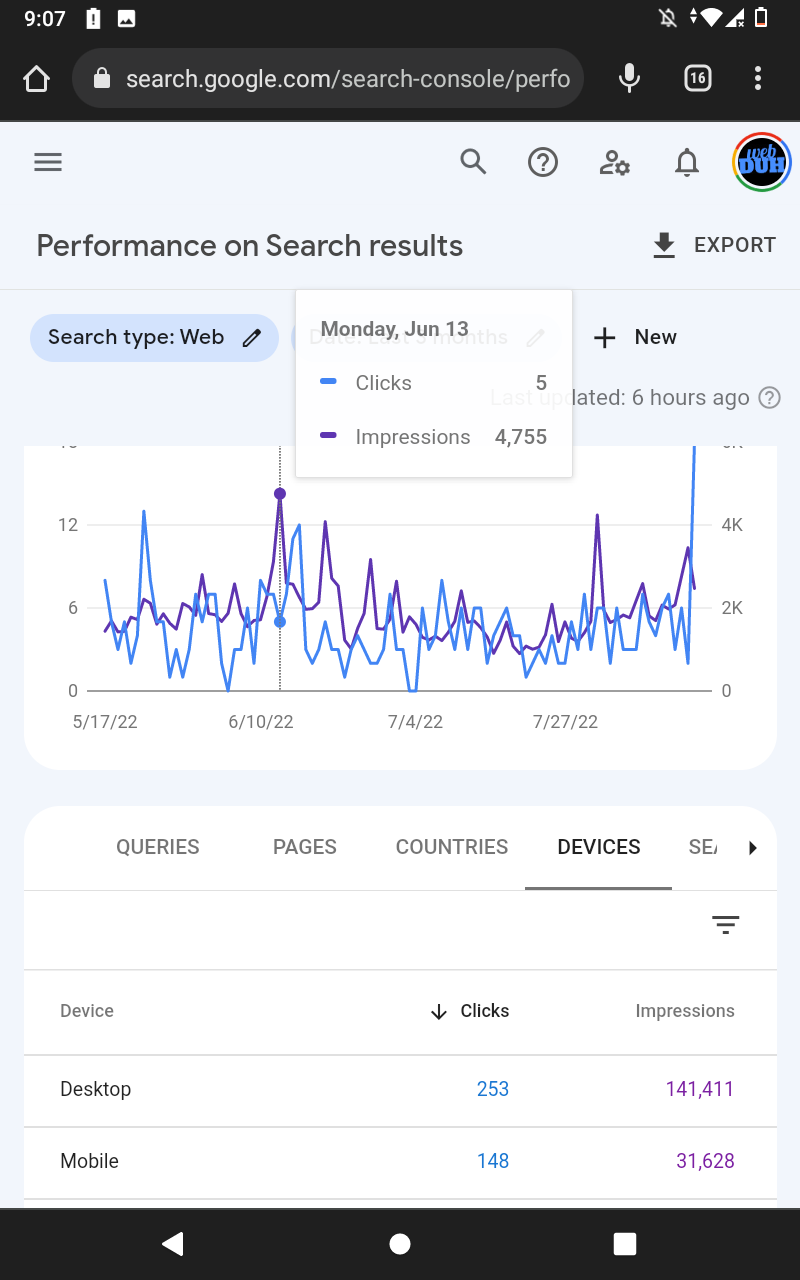Switch to the Queries tab
The width and height of the screenshot is (800, 1280).
click(158, 847)
